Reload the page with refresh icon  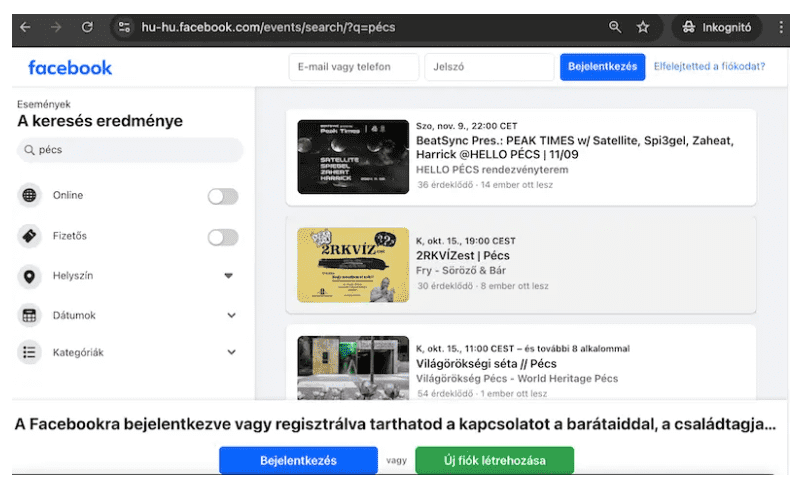click(x=87, y=27)
